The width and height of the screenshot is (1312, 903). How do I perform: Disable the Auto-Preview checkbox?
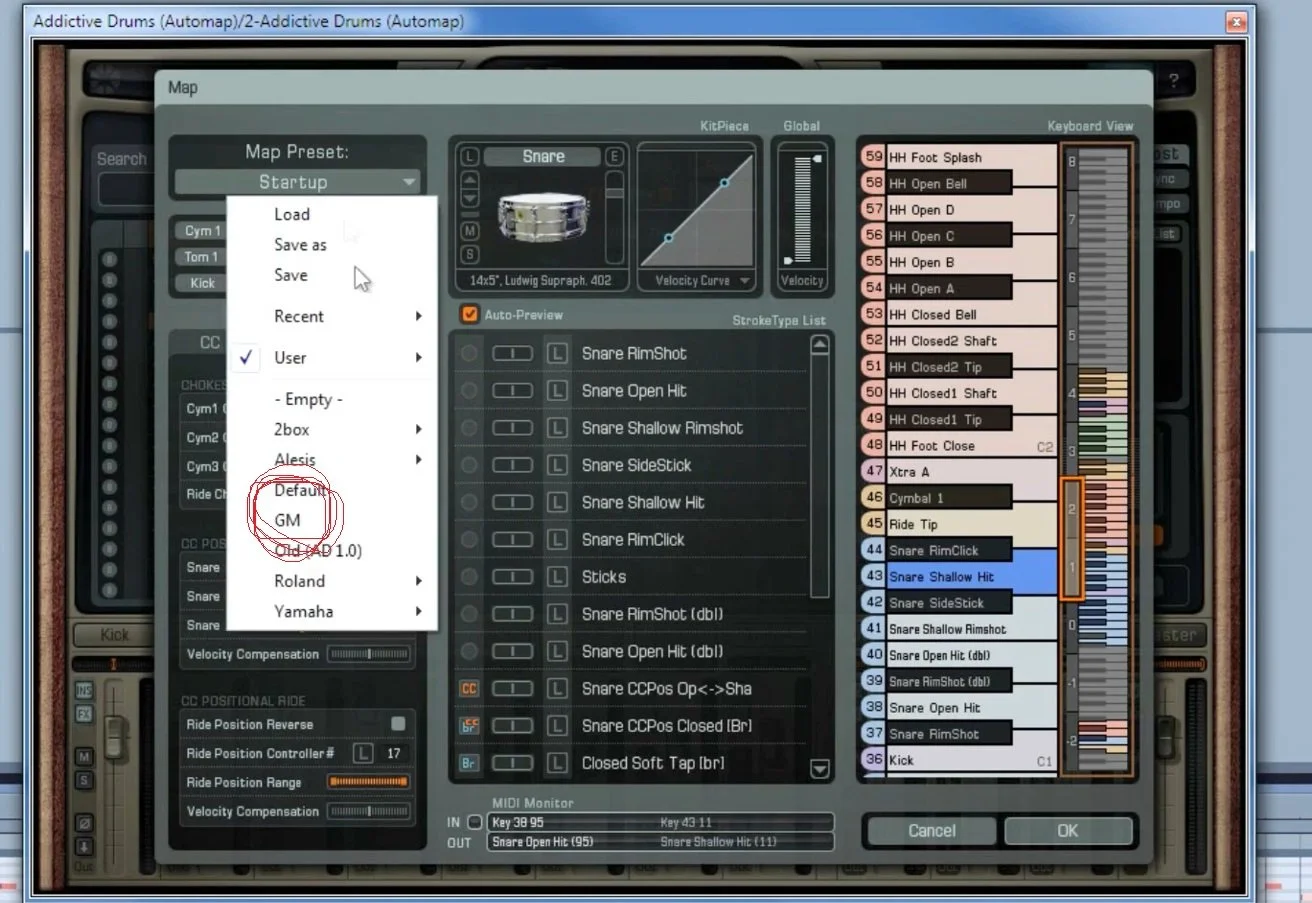tap(469, 315)
